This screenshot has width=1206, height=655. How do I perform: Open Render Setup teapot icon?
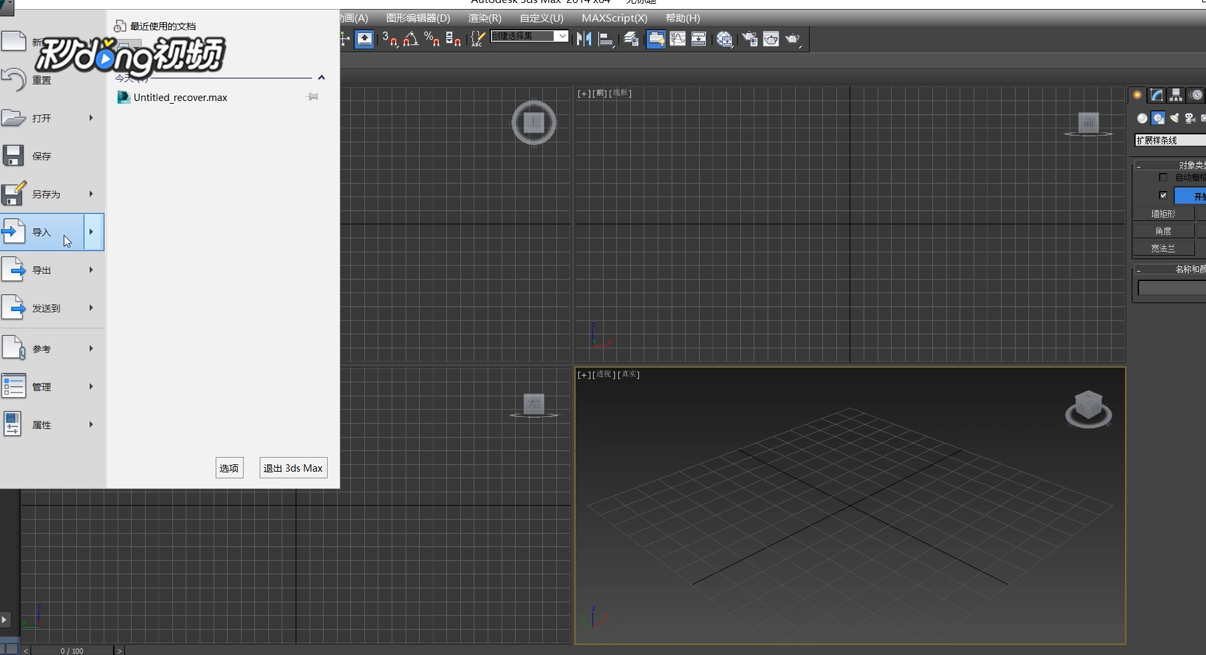[750, 39]
